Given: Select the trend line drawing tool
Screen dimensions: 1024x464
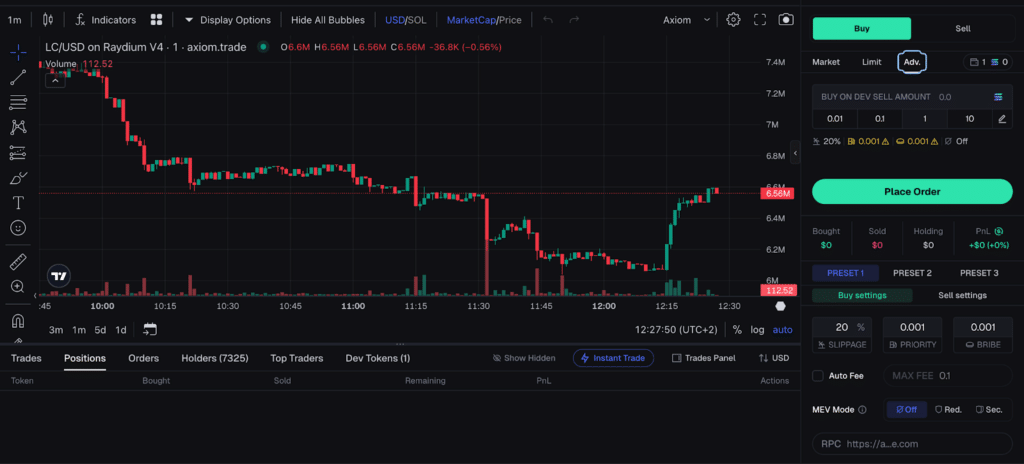Looking at the screenshot, I should click(x=18, y=78).
